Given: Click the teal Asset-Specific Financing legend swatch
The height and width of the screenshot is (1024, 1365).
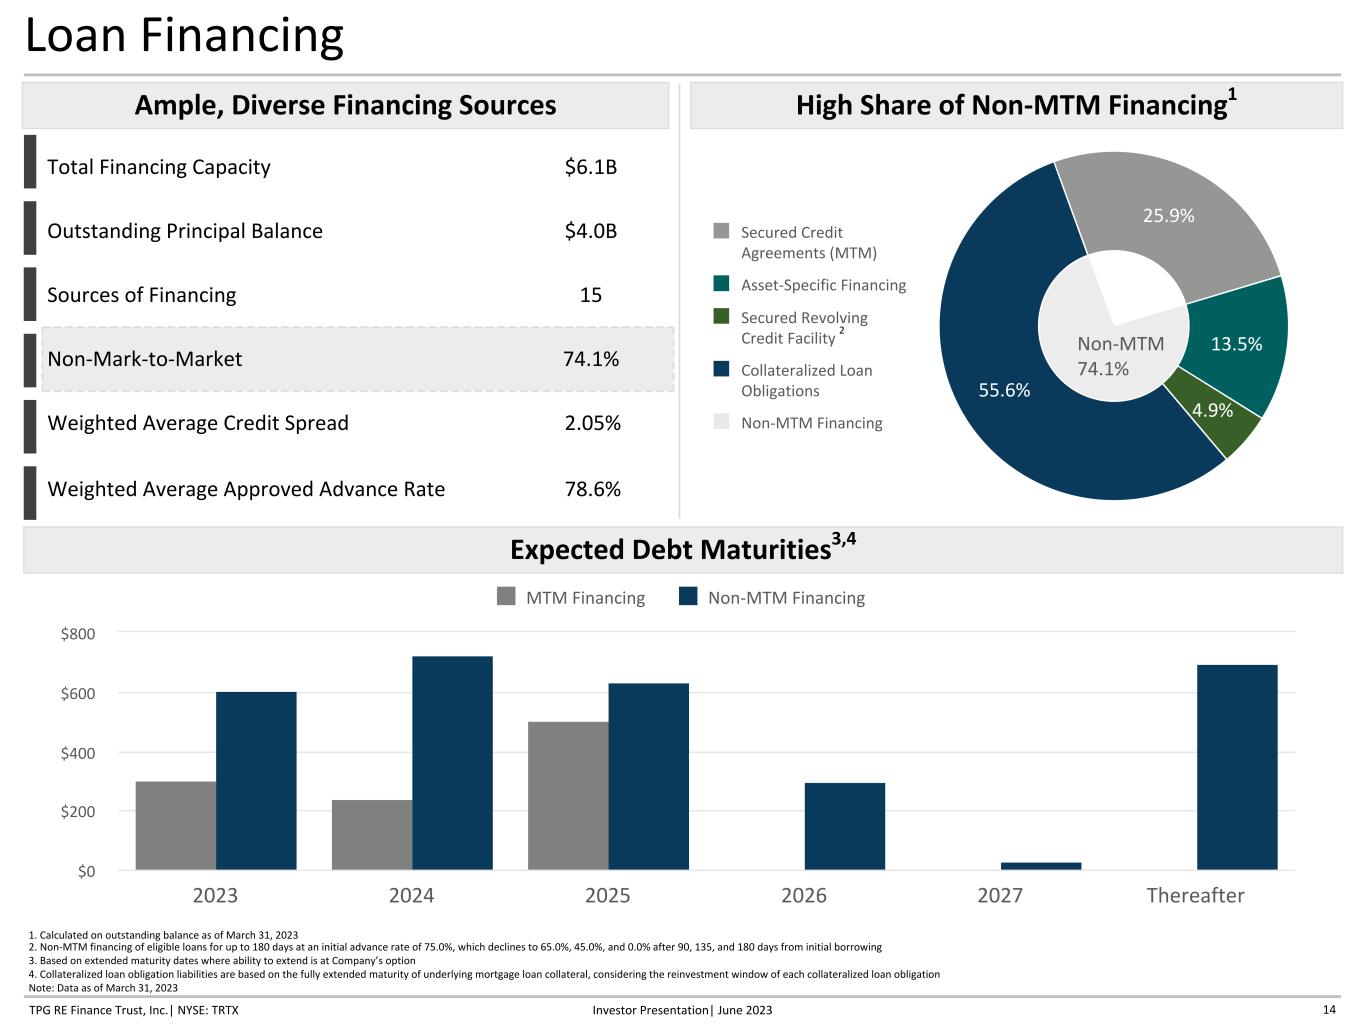Looking at the screenshot, I should pos(721,284).
